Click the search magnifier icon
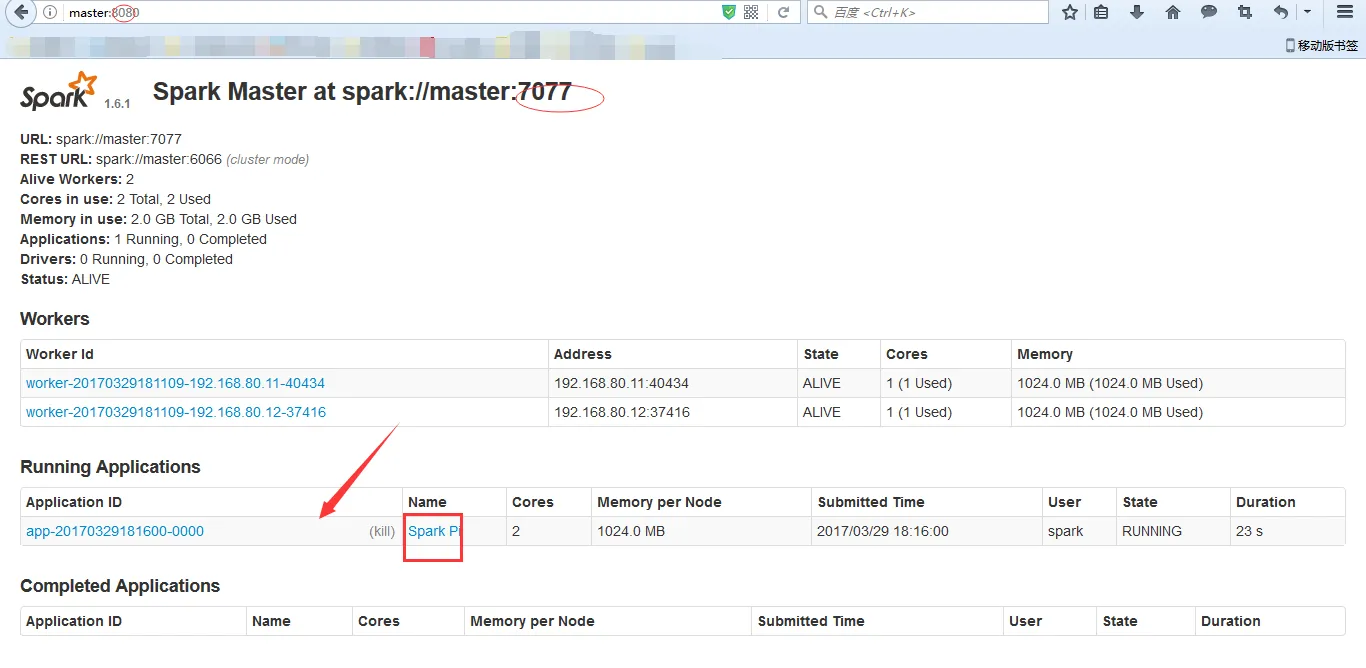Viewport: 1366px width, 668px height. coord(820,12)
